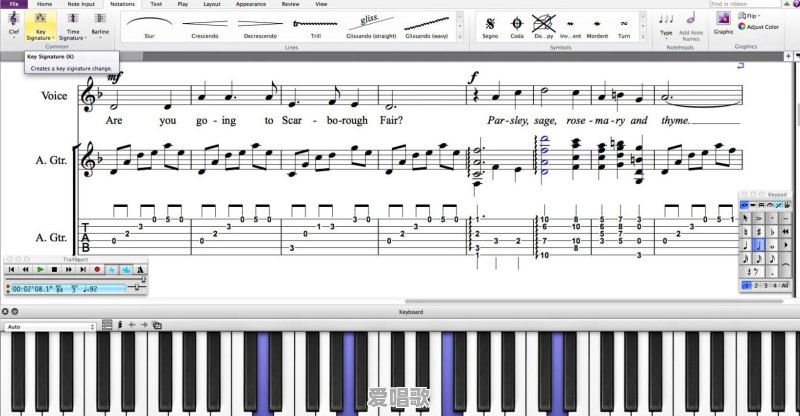This screenshot has height=416, width=800.
Task: Open the Time Signature dropdown
Action: click(x=73, y=27)
